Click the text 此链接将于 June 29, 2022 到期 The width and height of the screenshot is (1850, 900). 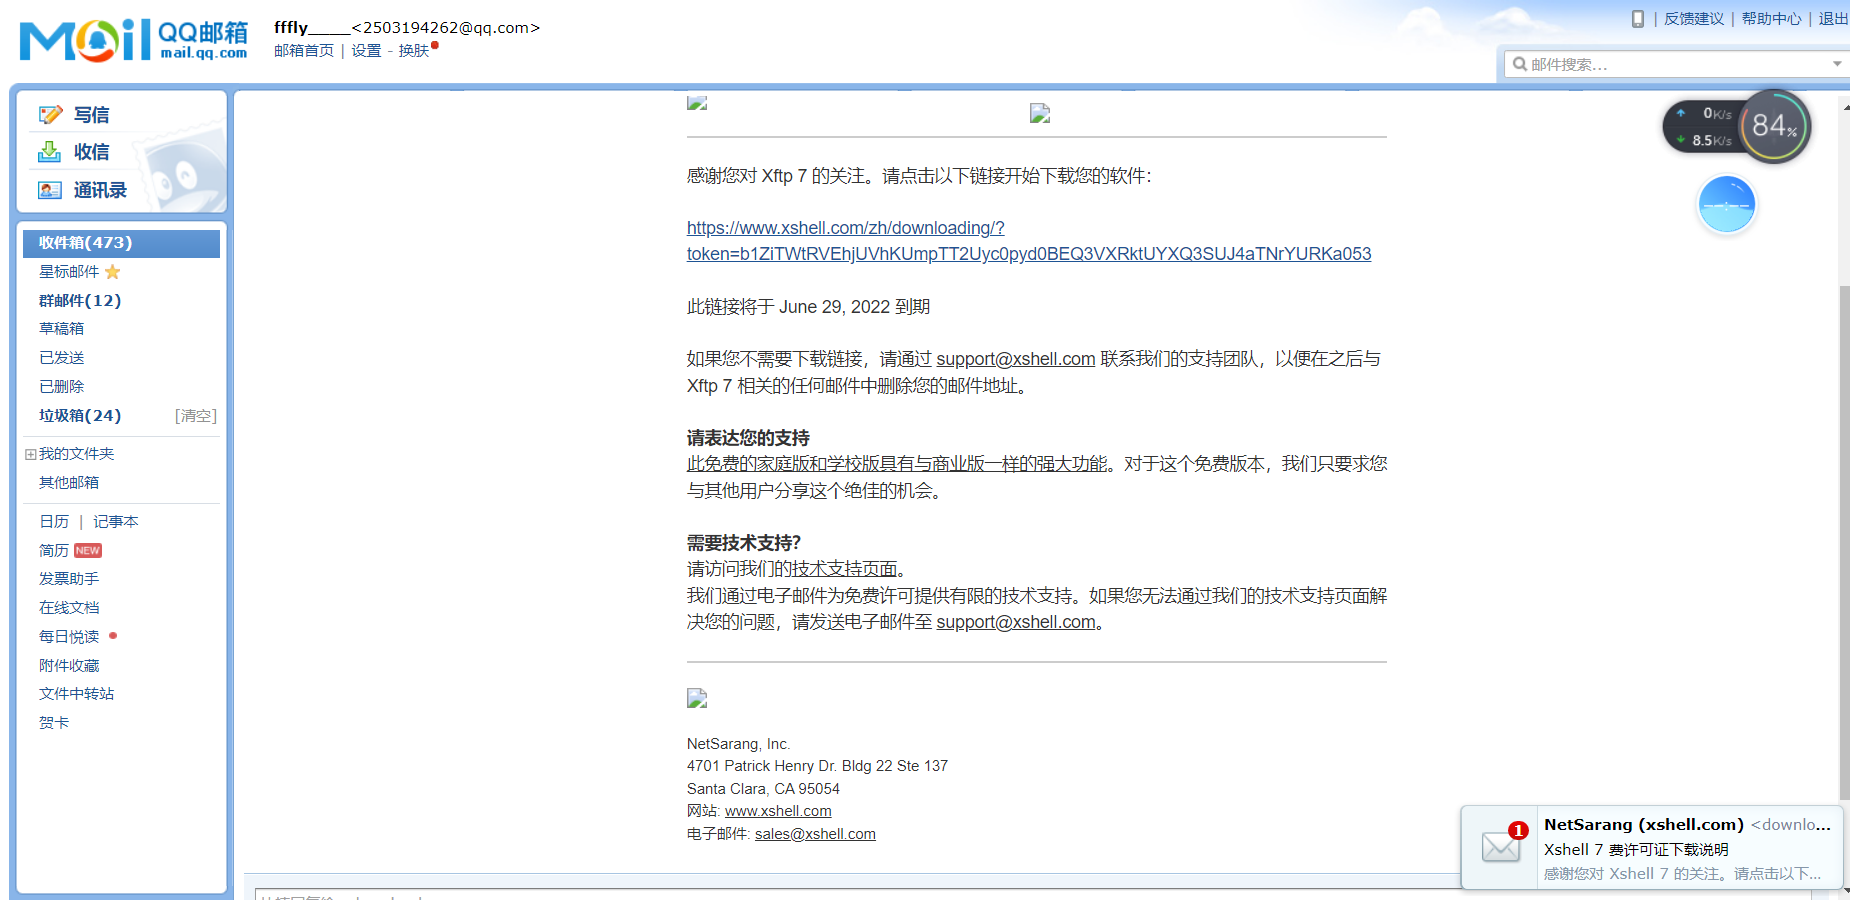click(x=809, y=307)
